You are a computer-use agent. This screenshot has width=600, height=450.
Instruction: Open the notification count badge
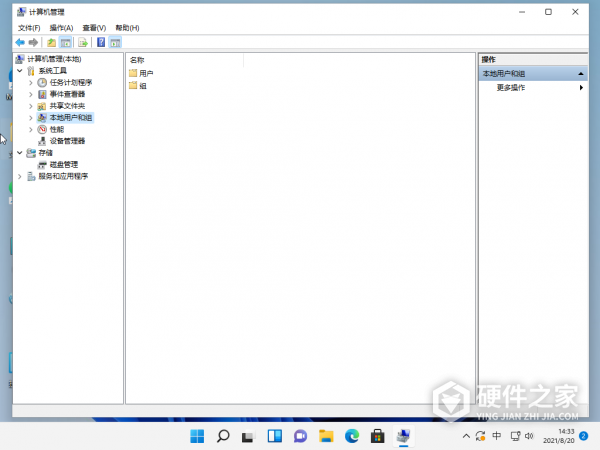coord(584,436)
